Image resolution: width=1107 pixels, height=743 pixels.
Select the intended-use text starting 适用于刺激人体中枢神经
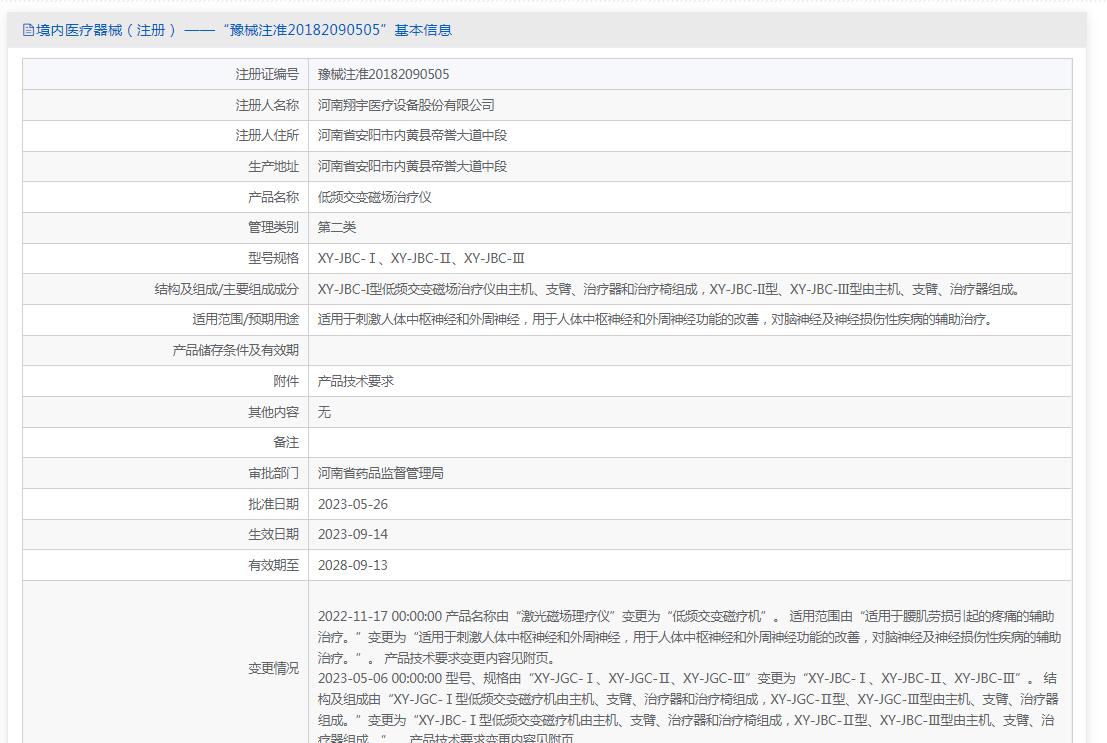[x=656, y=320]
